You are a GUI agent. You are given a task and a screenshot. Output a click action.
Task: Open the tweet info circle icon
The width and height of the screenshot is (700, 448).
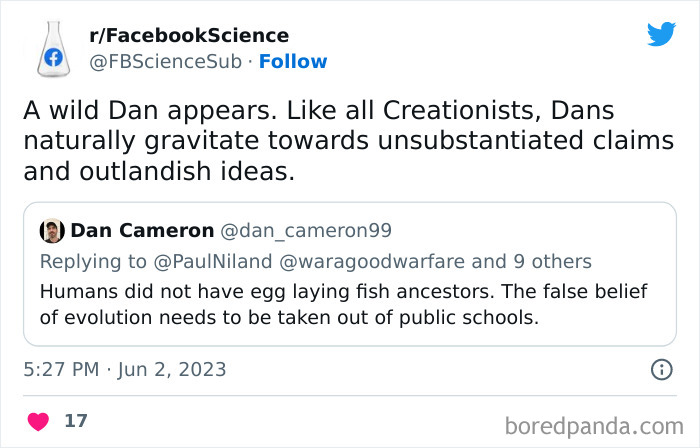coord(661,370)
